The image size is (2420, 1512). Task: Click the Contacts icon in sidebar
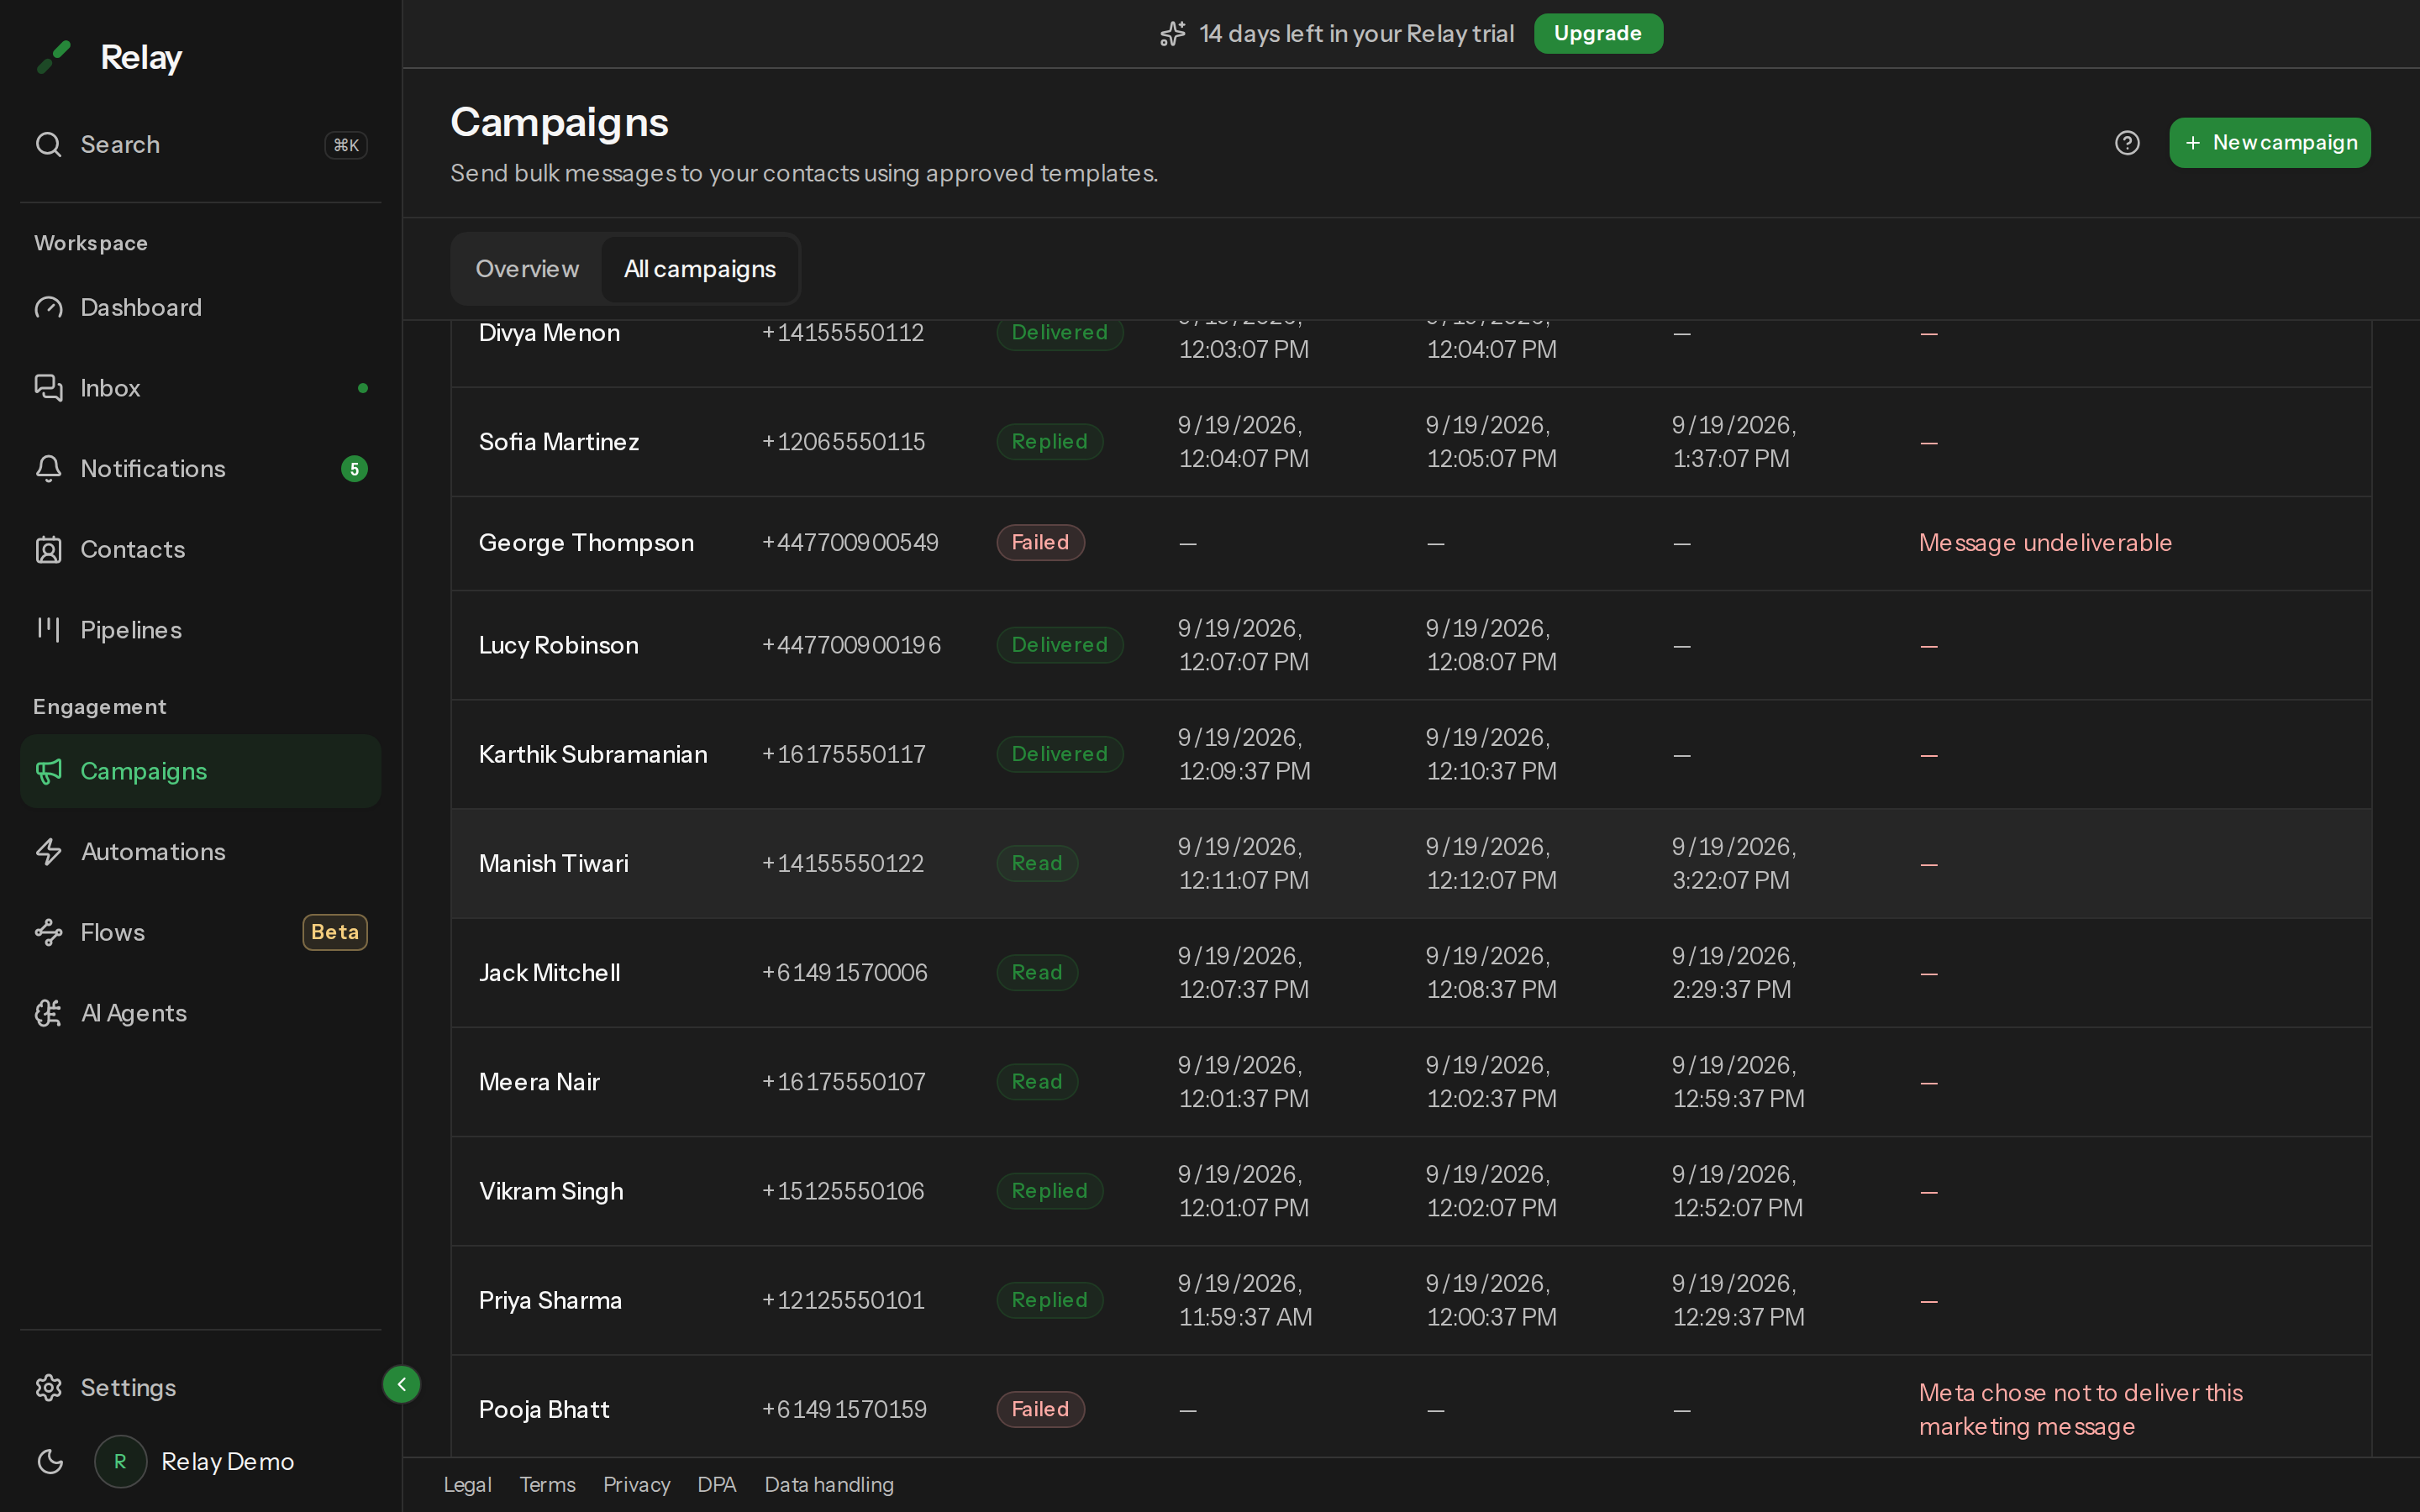[x=48, y=549]
